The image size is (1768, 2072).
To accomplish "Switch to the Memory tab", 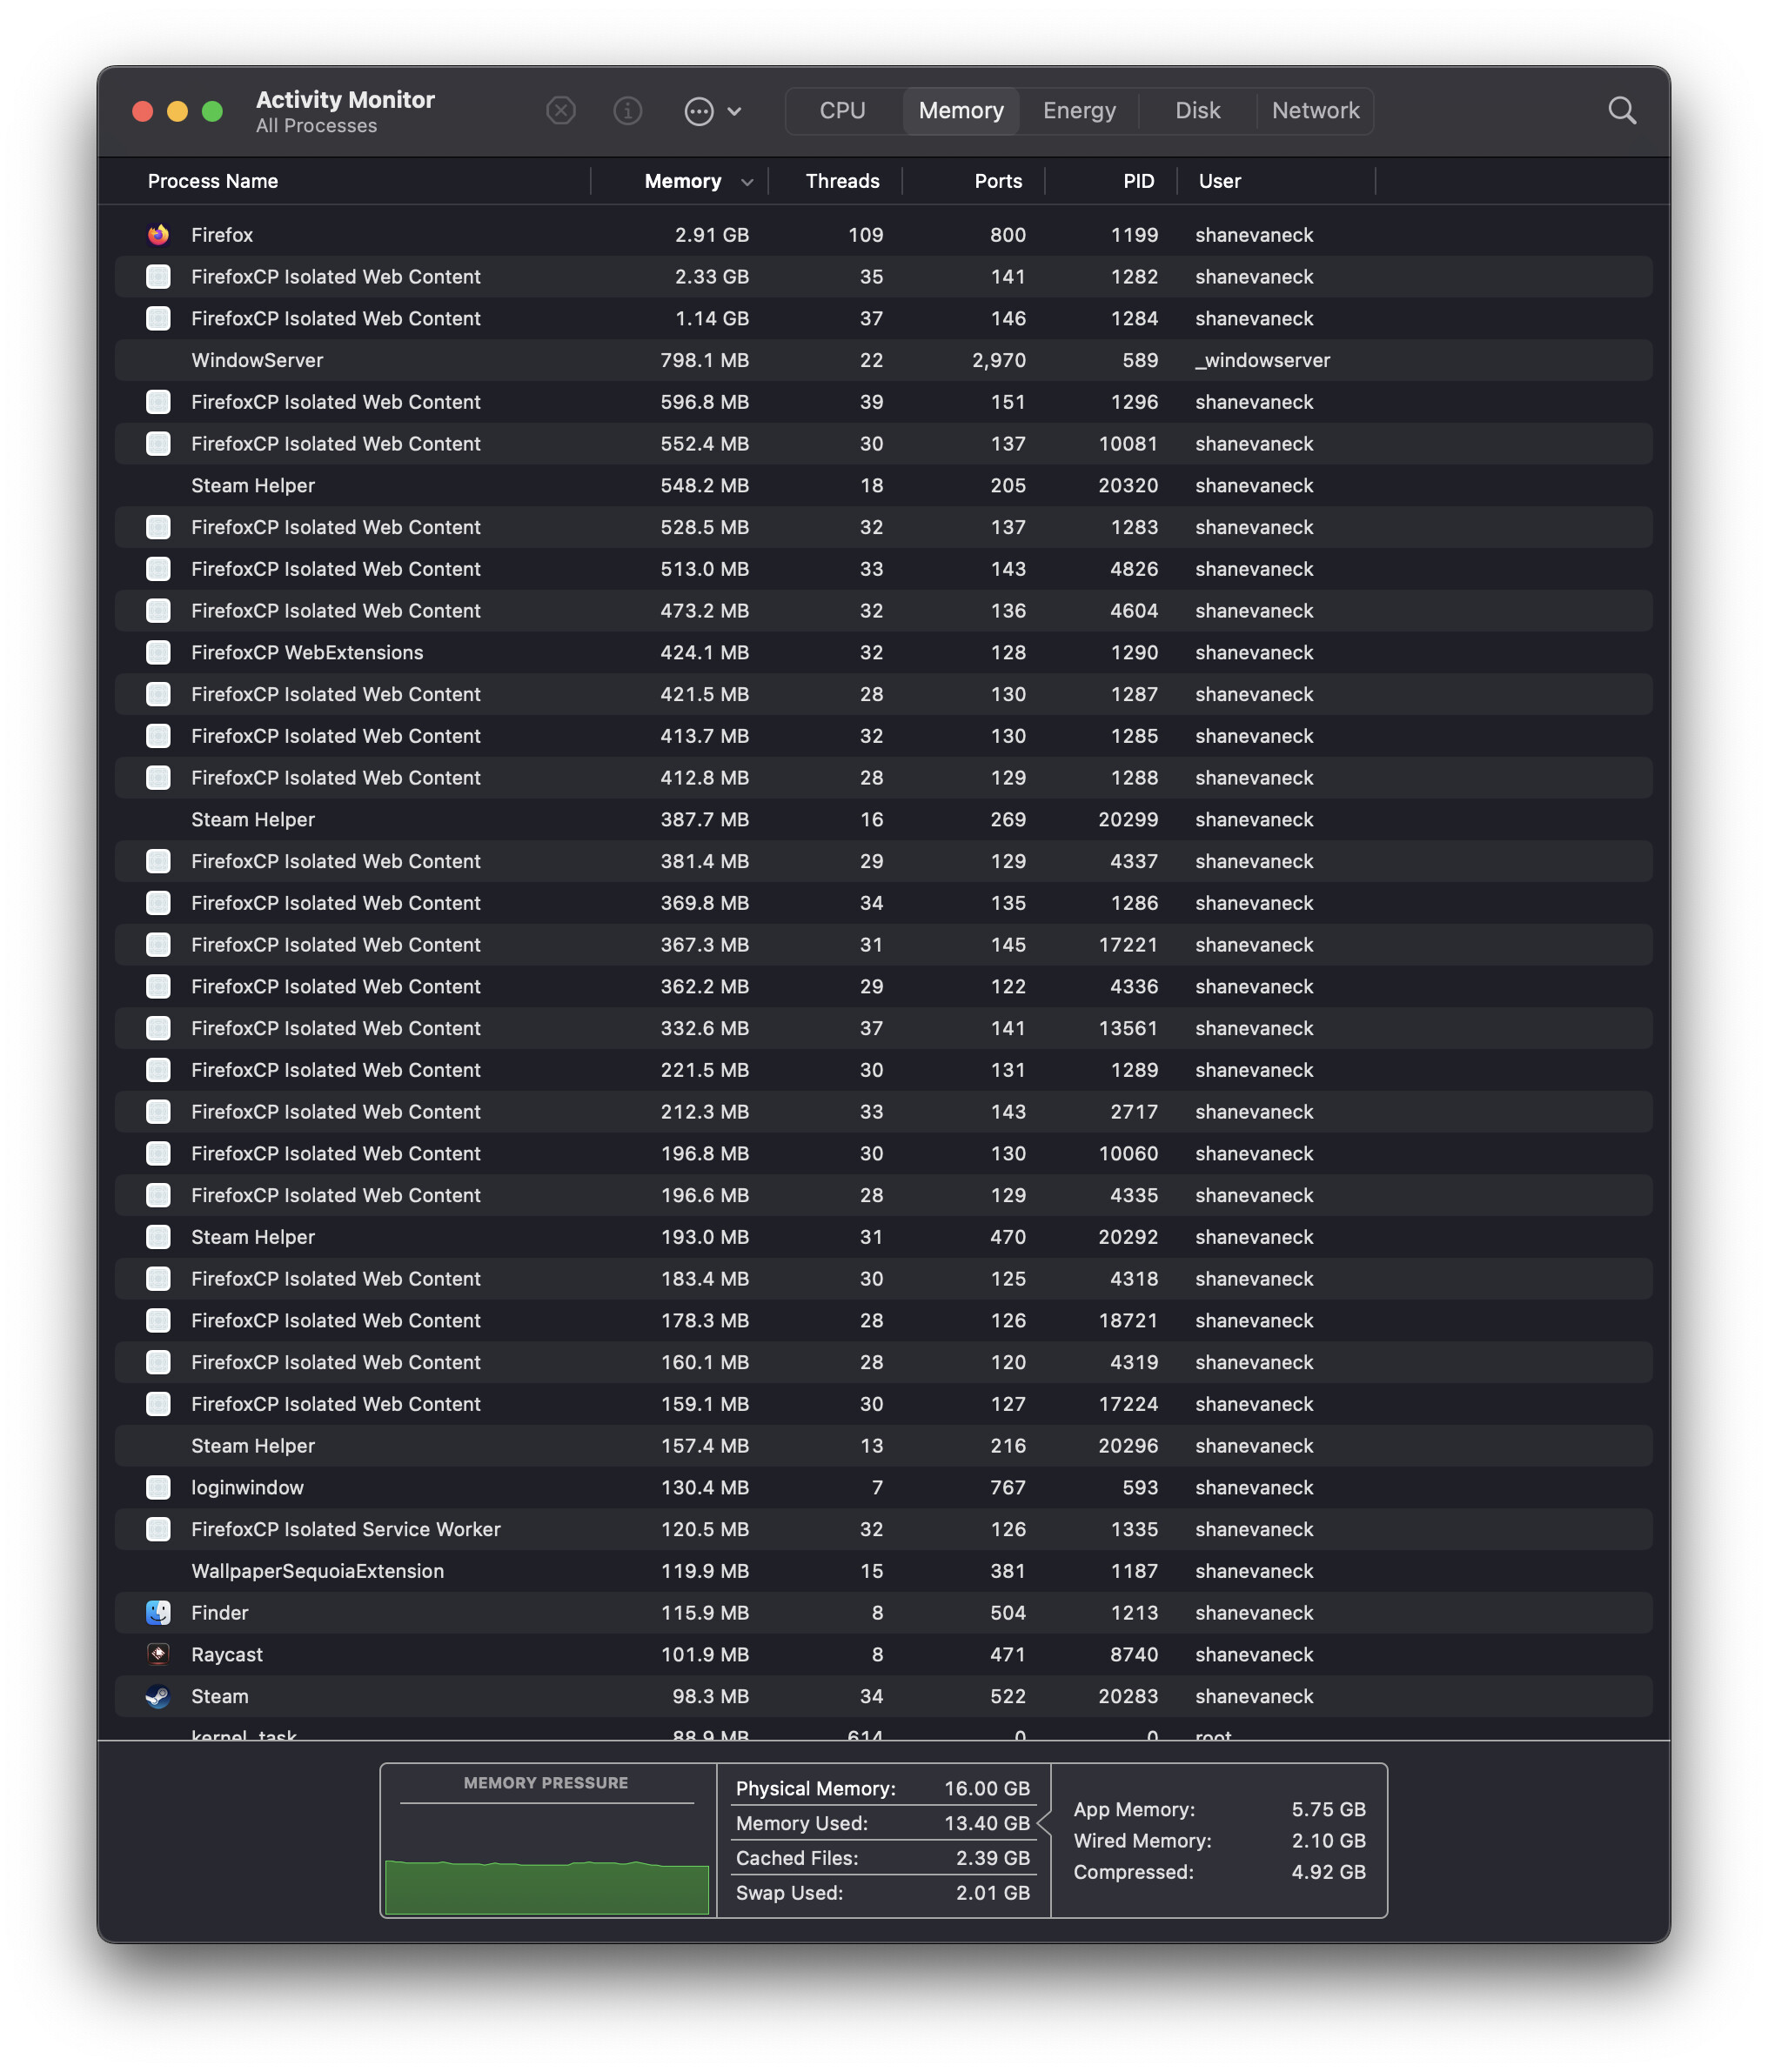I will 961,111.
